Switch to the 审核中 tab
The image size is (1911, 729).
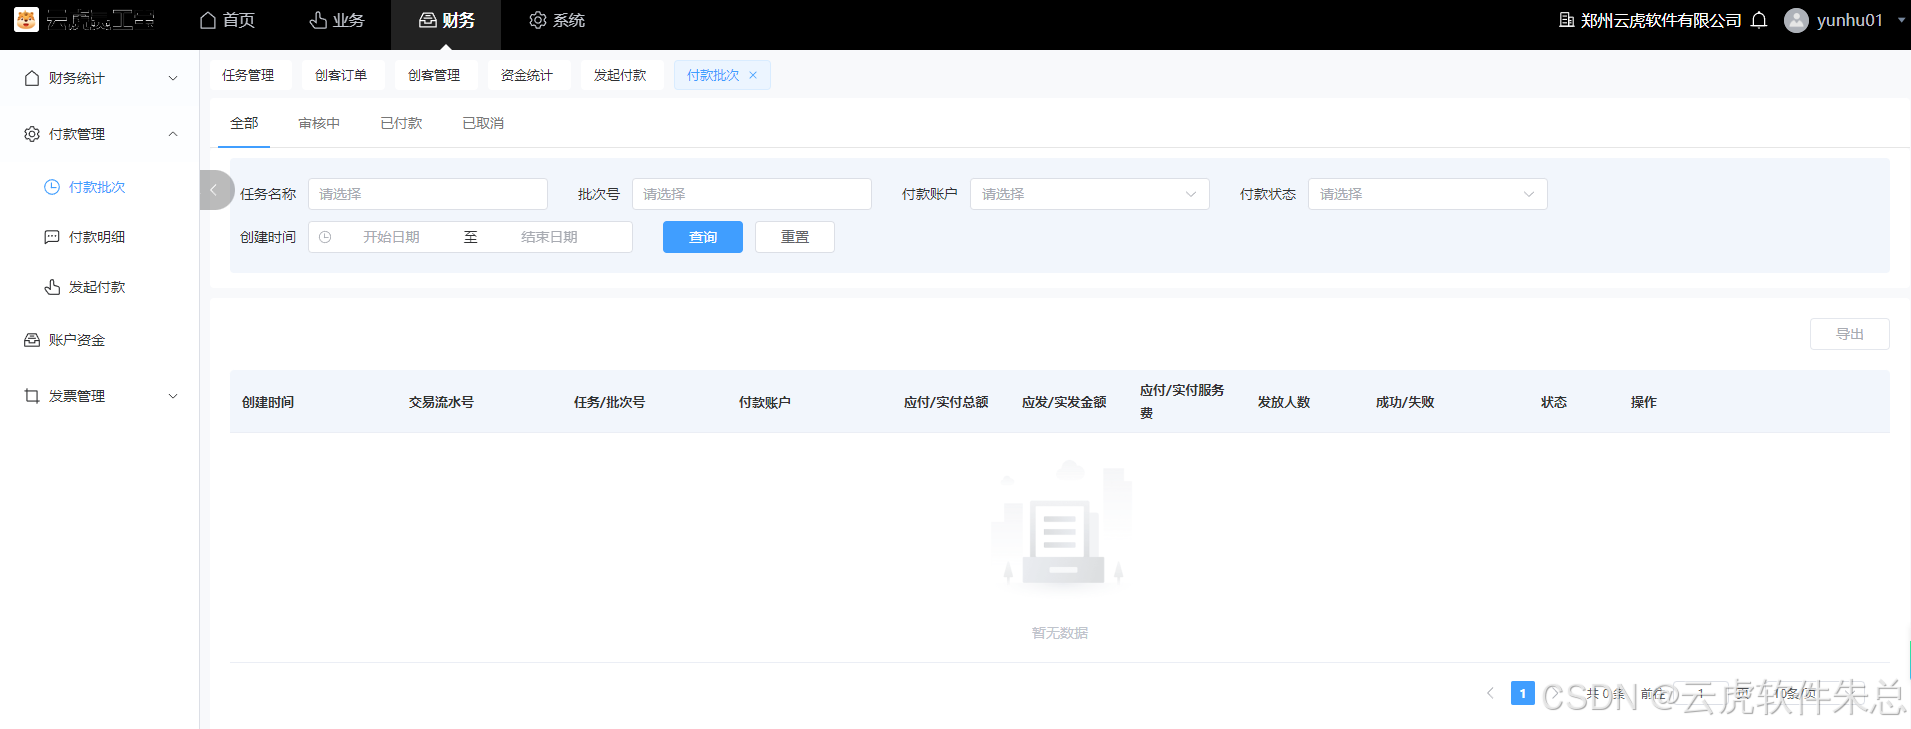tap(319, 123)
